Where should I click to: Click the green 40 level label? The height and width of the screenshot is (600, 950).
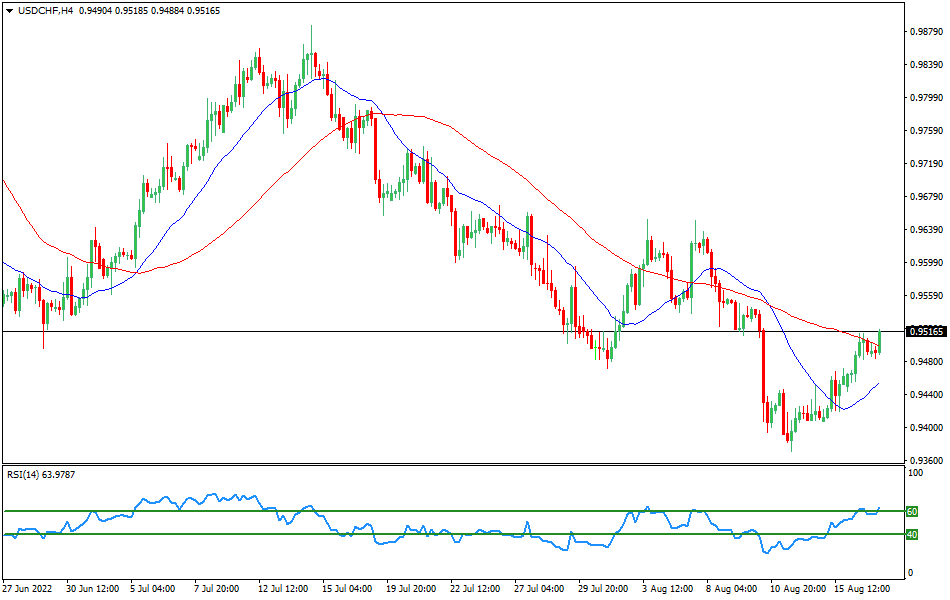click(910, 534)
